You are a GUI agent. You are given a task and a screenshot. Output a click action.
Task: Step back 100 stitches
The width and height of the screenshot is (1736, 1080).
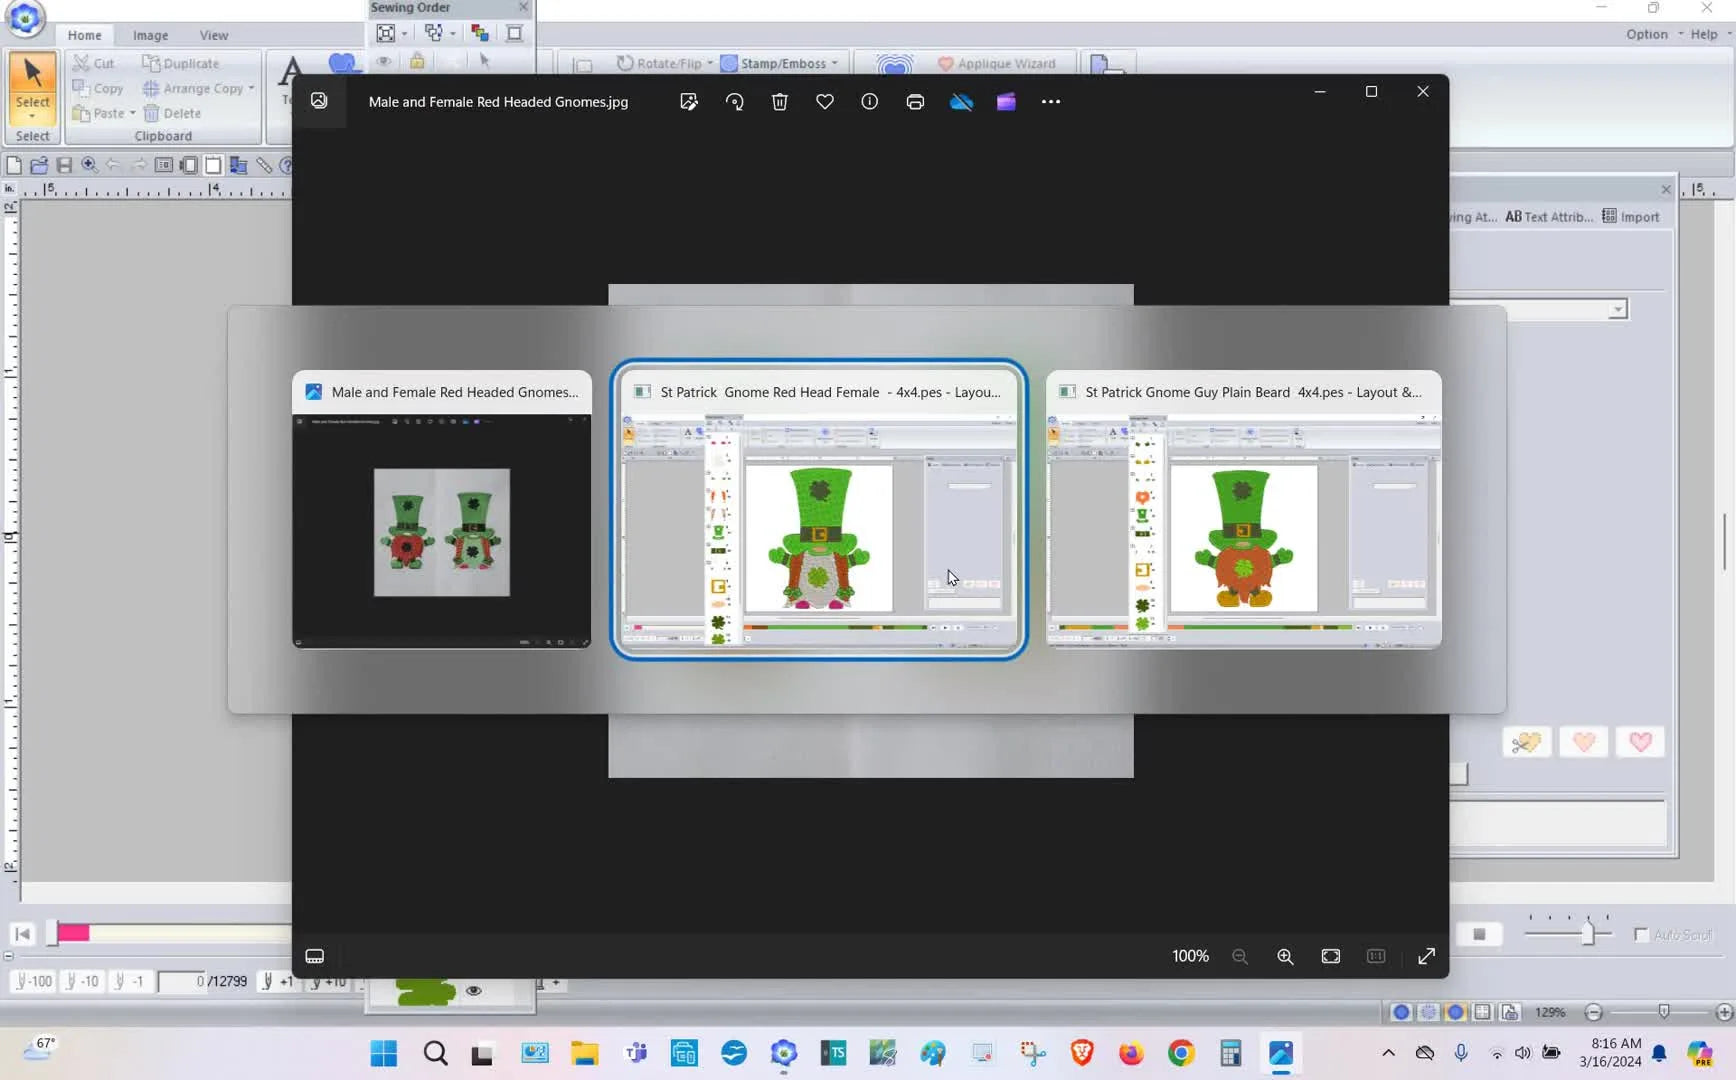pyautogui.click(x=33, y=981)
